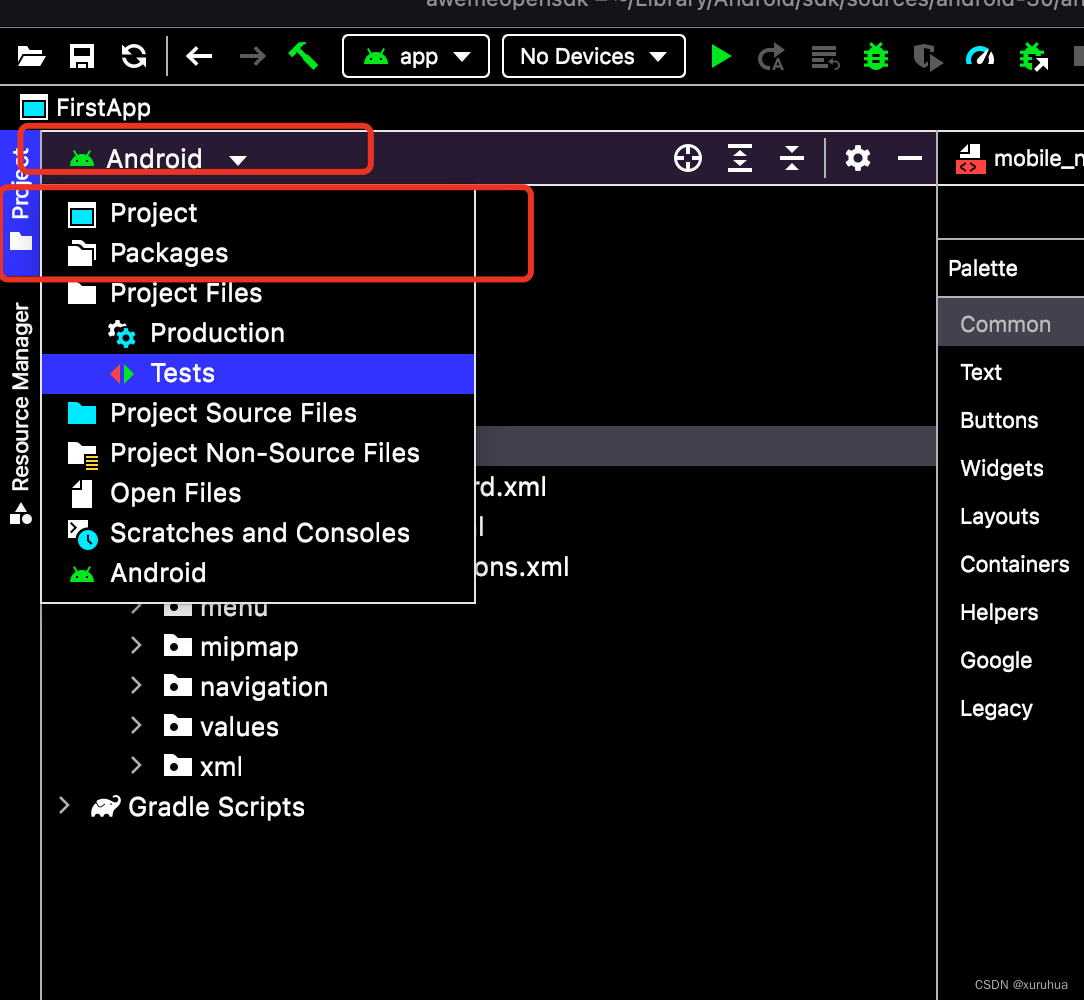Click the FirstApp project icon in breadcrumb
Image resolution: width=1084 pixels, height=1000 pixels.
(34, 108)
